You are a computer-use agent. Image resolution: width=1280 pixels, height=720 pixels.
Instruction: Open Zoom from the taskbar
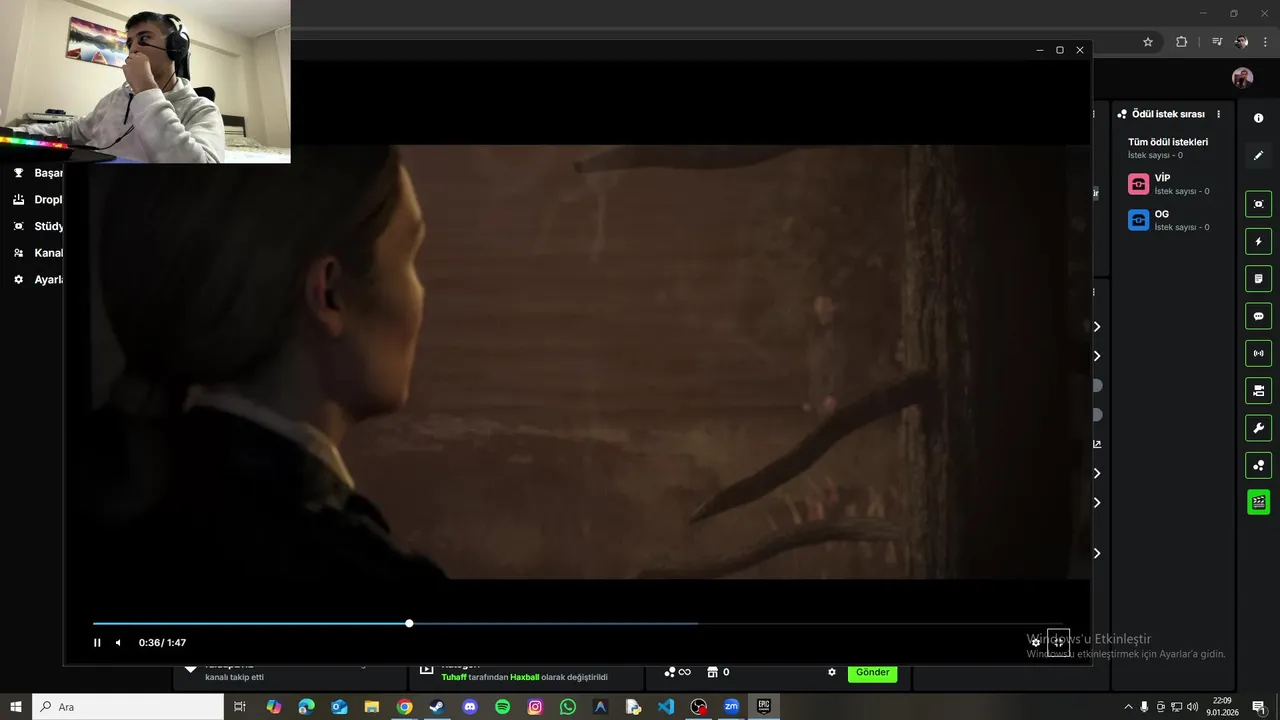click(731, 707)
